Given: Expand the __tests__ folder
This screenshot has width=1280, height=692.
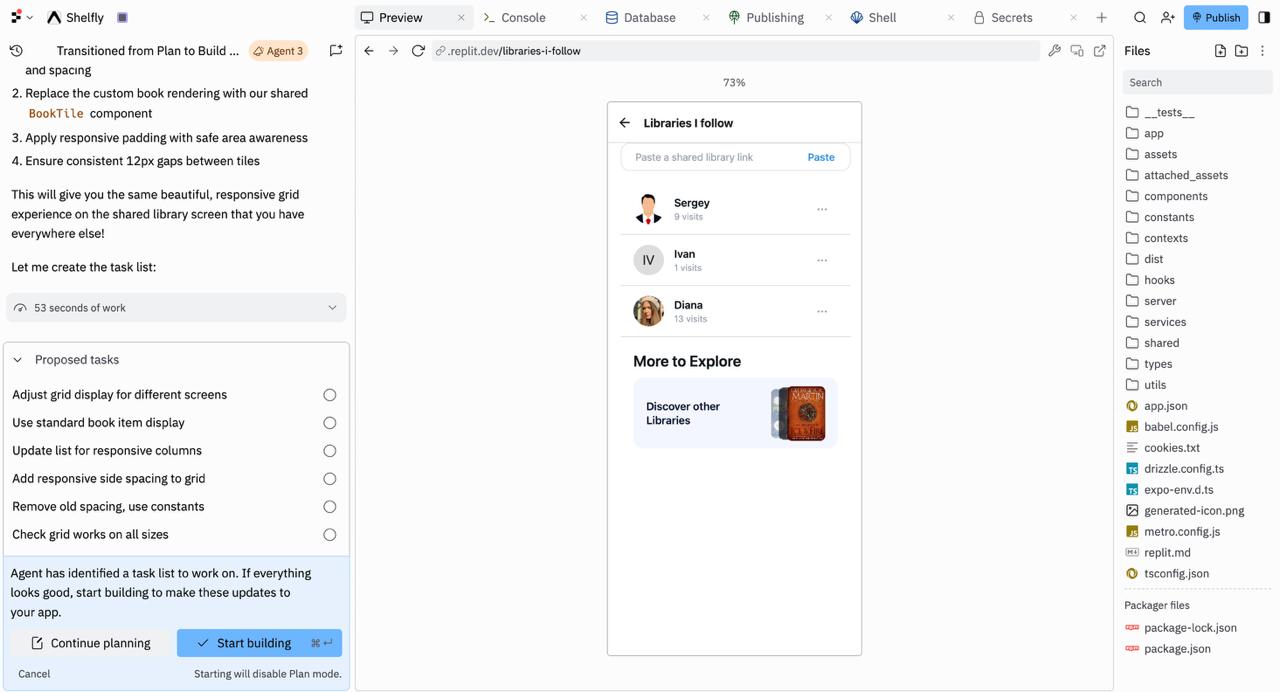Looking at the screenshot, I should coord(1169,112).
